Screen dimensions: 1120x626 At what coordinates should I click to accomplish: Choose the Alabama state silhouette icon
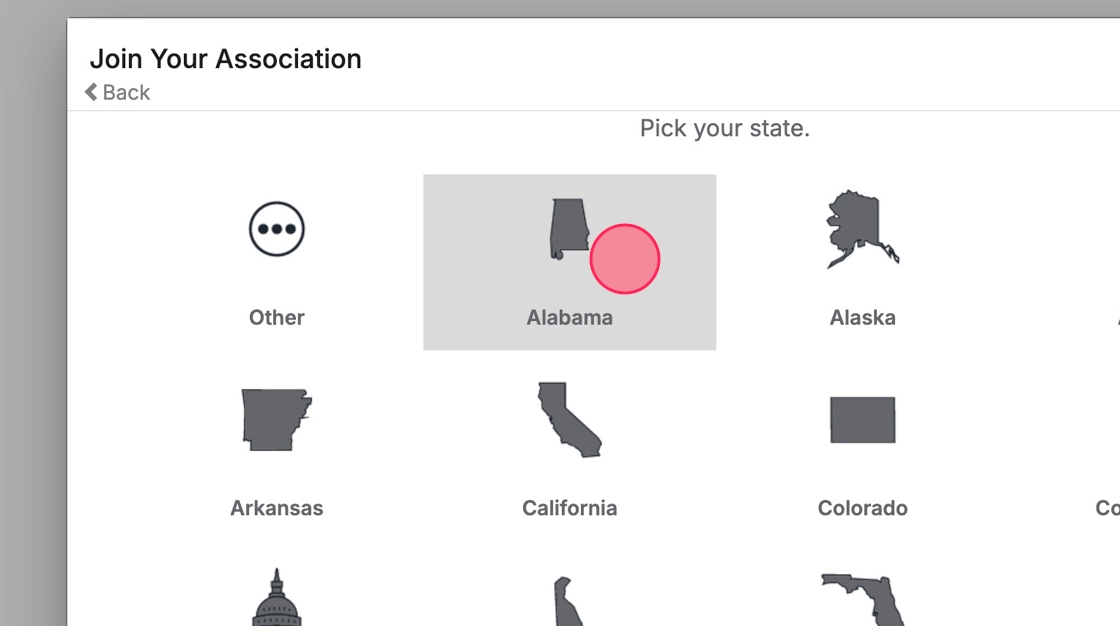pos(566,229)
